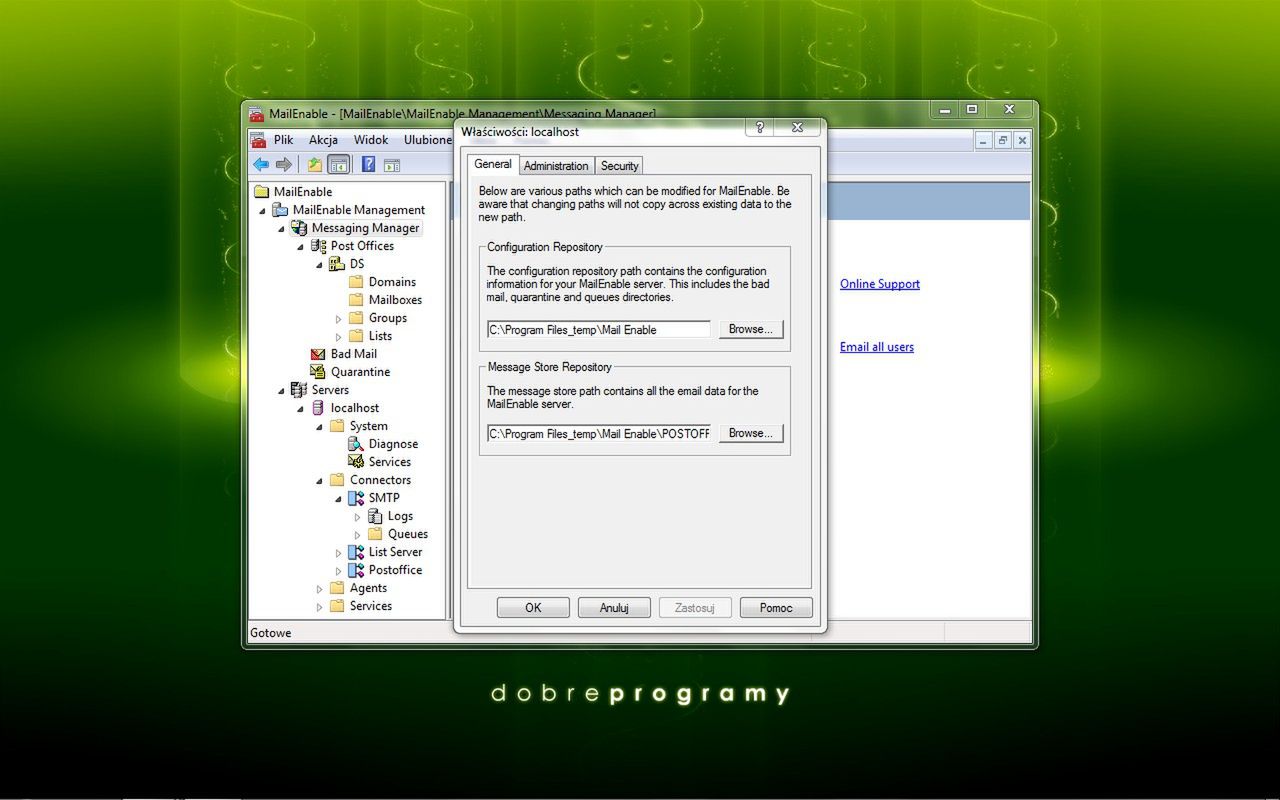
Task: Expand the List Server connector arrow
Action: click(x=339, y=552)
